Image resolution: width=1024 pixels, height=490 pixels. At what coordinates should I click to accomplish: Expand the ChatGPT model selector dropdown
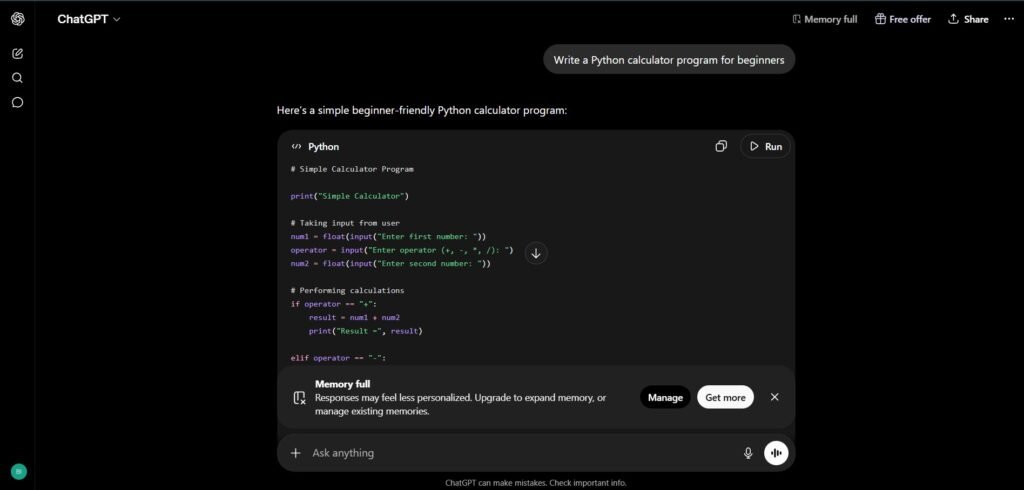click(89, 20)
